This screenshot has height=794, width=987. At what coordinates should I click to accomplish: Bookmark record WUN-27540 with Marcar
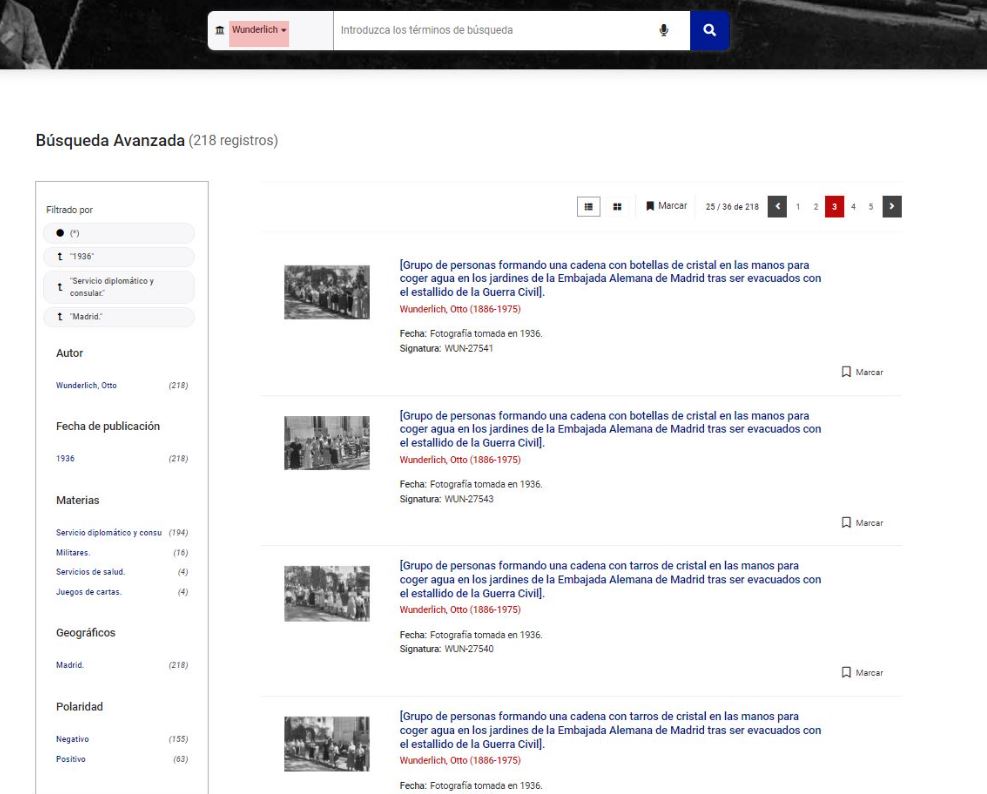pos(862,672)
